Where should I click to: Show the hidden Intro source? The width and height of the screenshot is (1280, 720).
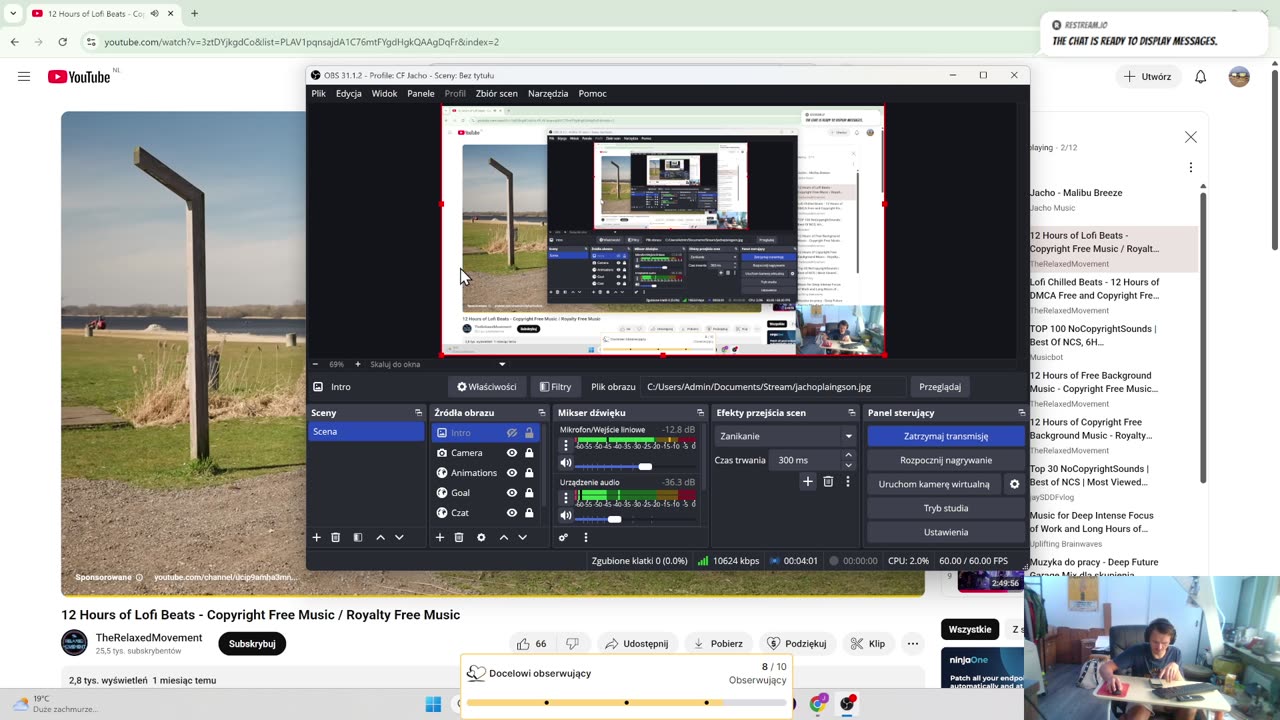pos(511,433)
